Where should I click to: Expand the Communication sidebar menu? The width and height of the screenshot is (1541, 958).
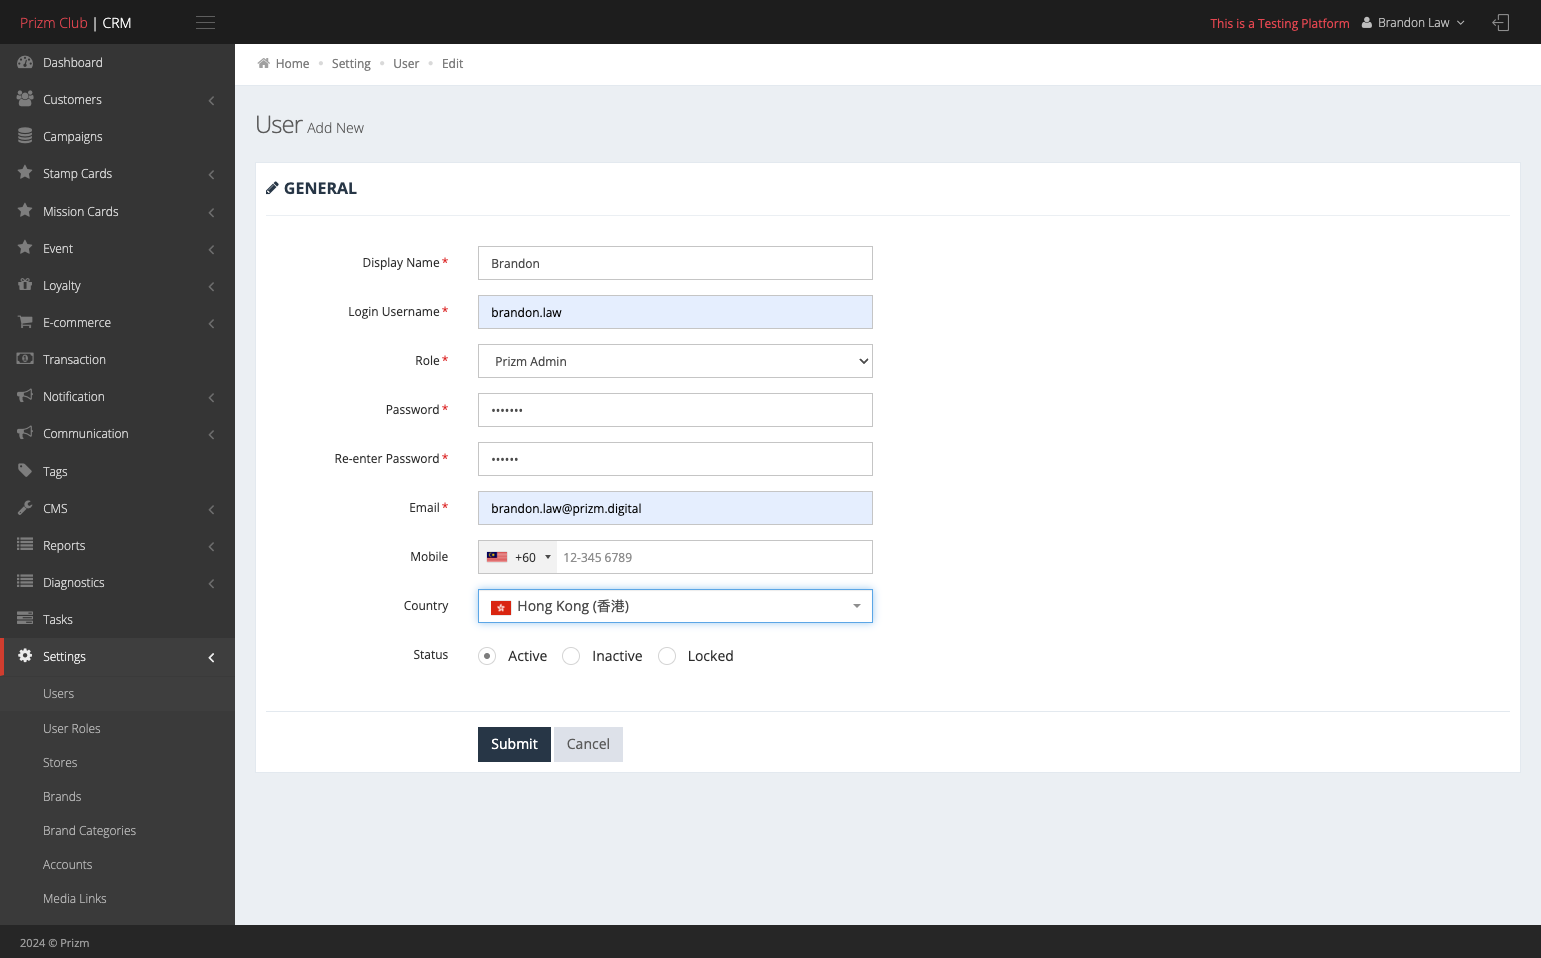coord(117,433)
